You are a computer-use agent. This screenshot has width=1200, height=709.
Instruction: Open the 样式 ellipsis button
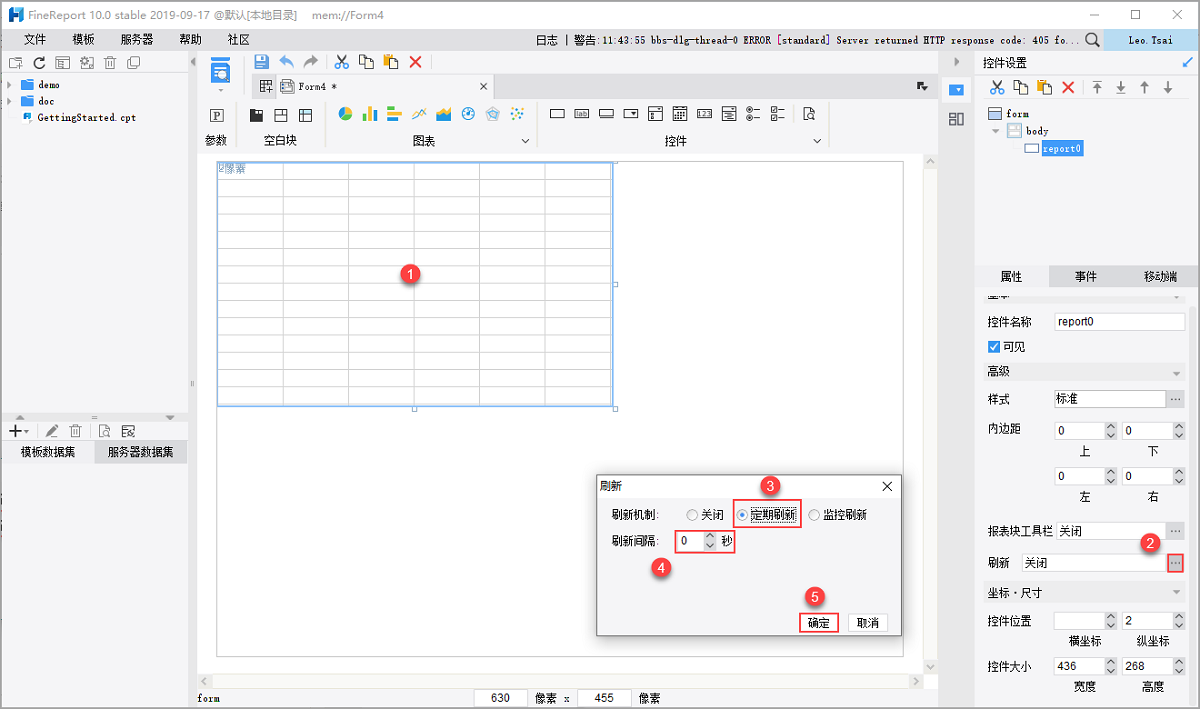(x=1175, y=399)
